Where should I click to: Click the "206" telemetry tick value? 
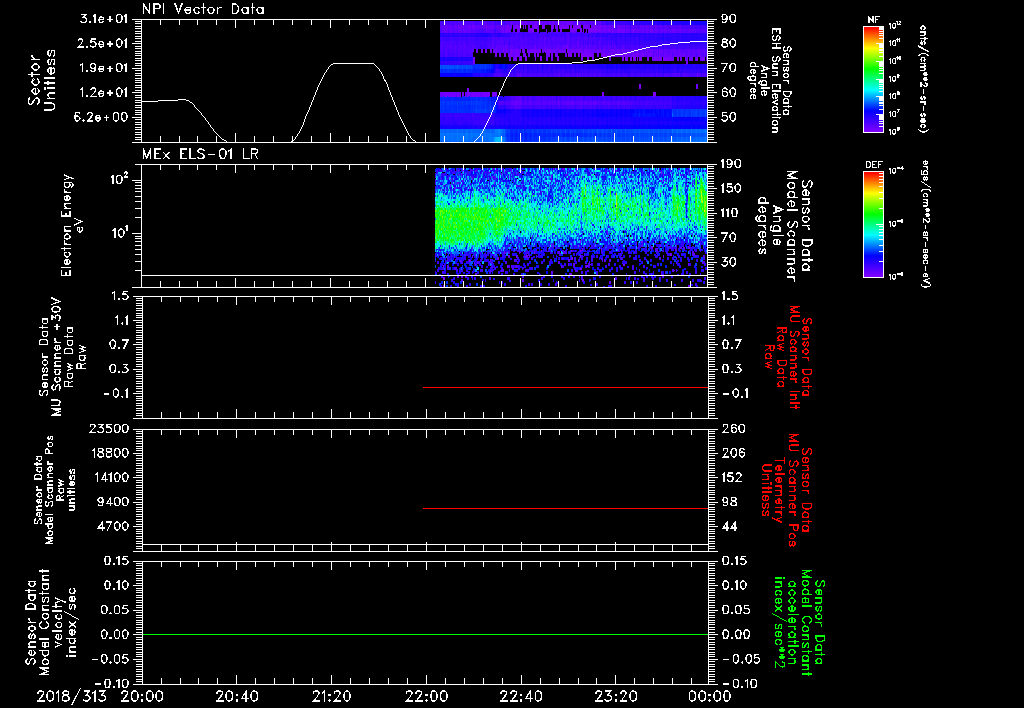pyautogui.click(x=733, y=453)
